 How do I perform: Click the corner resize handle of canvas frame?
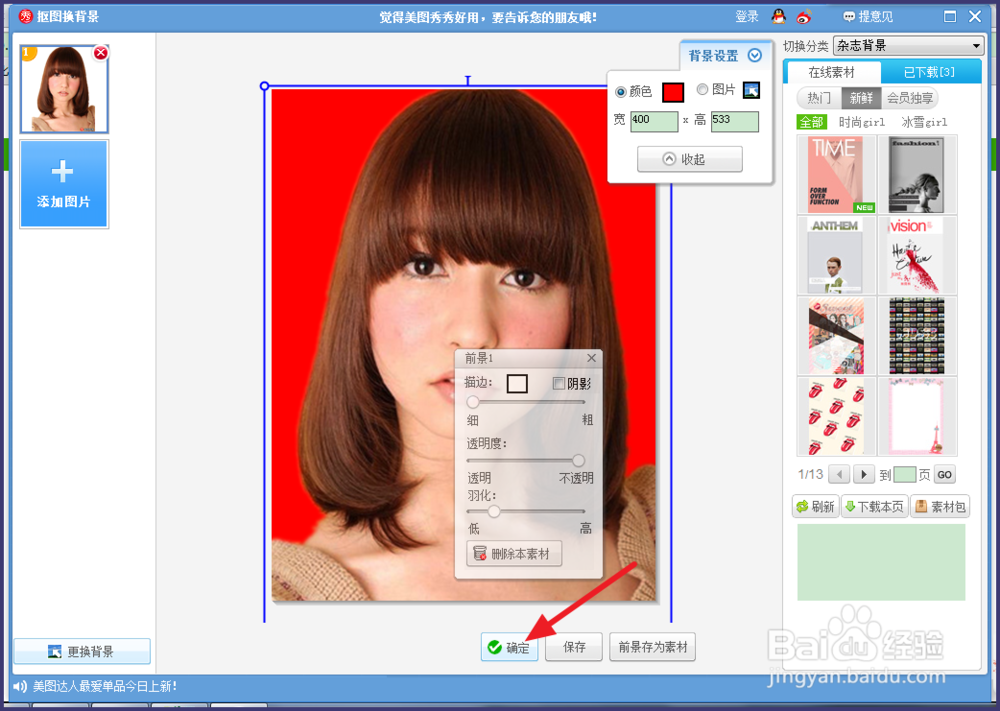click(265, 85)
